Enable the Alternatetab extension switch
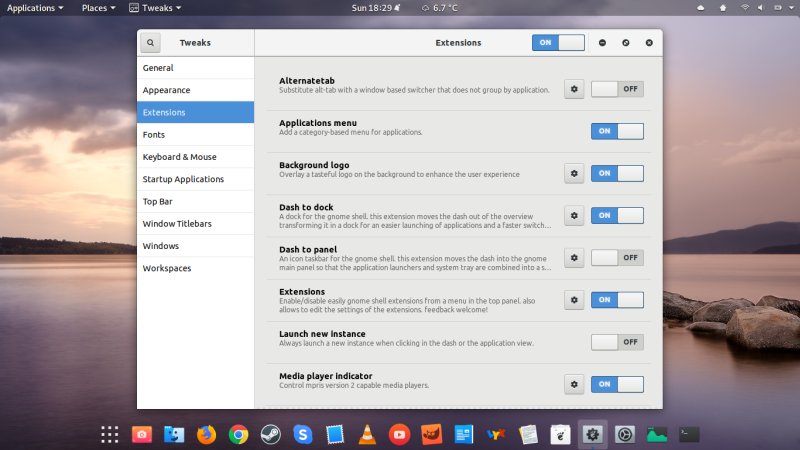Viewport: 800px width, 450px height. (617, 89)
